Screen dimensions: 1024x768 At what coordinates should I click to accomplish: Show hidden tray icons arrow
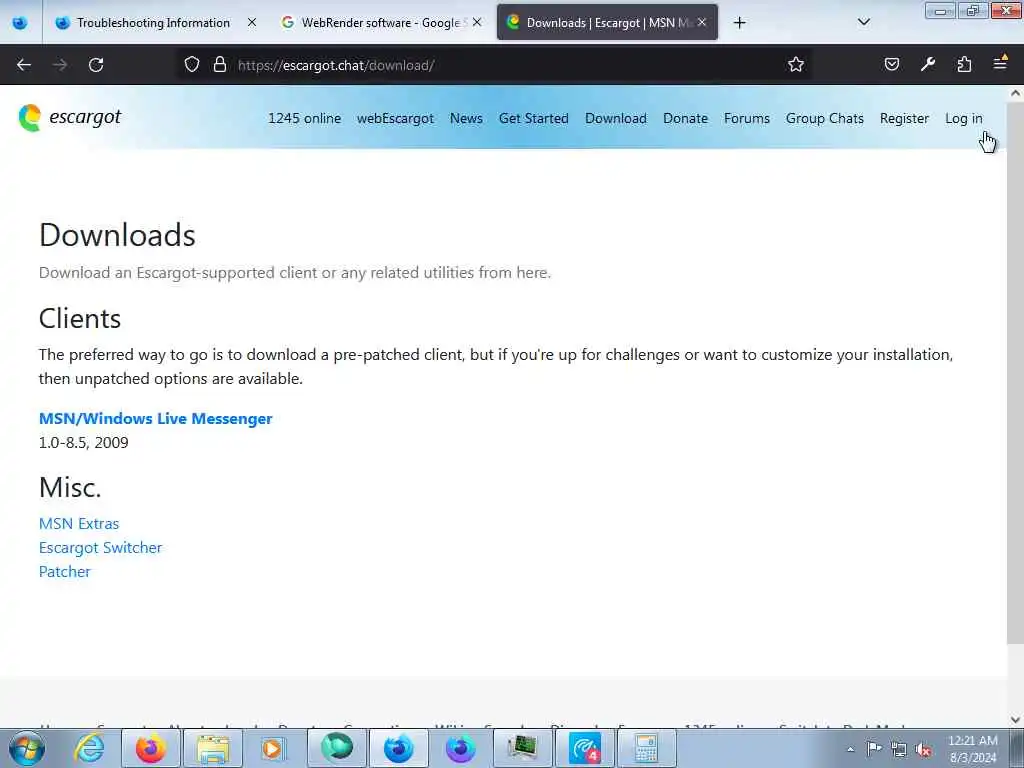point(850,749)
